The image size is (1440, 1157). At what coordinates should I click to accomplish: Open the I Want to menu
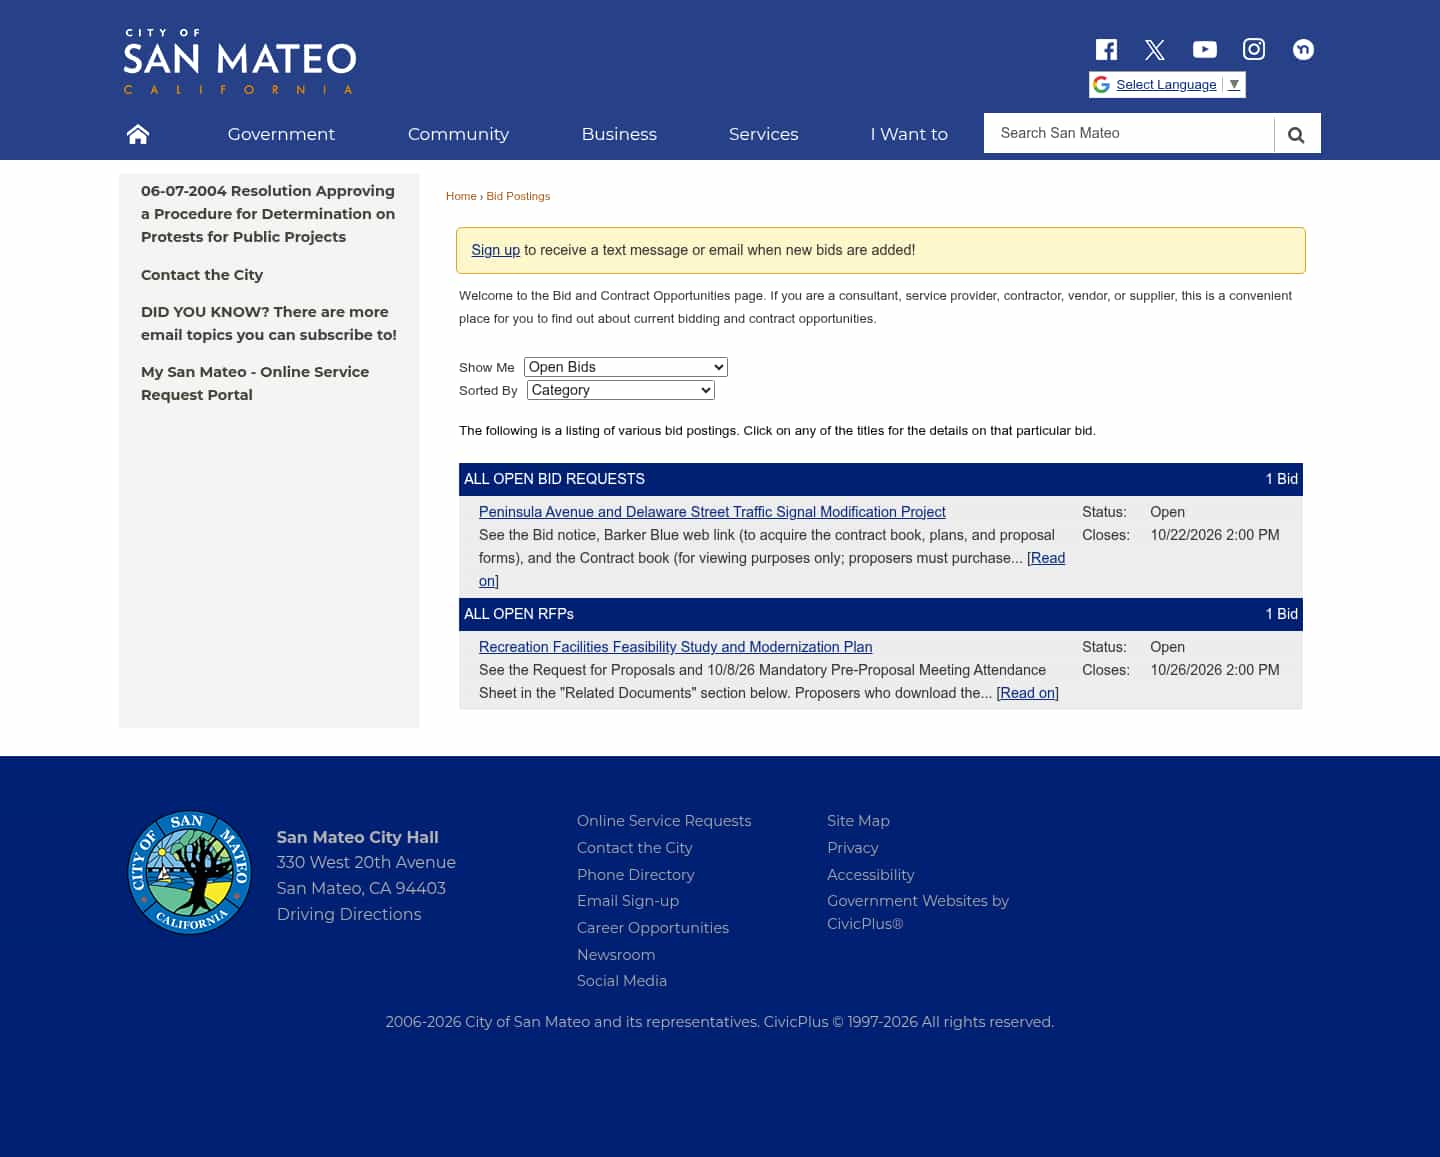(x=909, y=134)
